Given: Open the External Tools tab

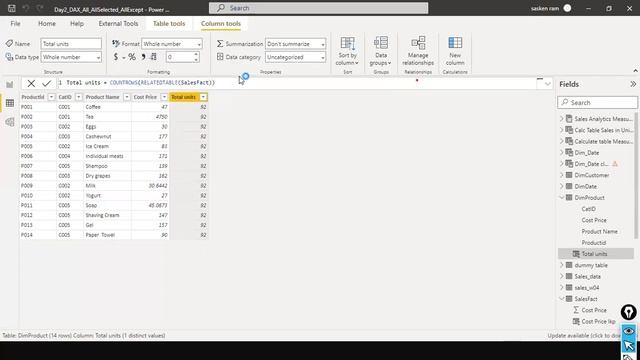Looking at the screenshot, I should coord(118,24).
